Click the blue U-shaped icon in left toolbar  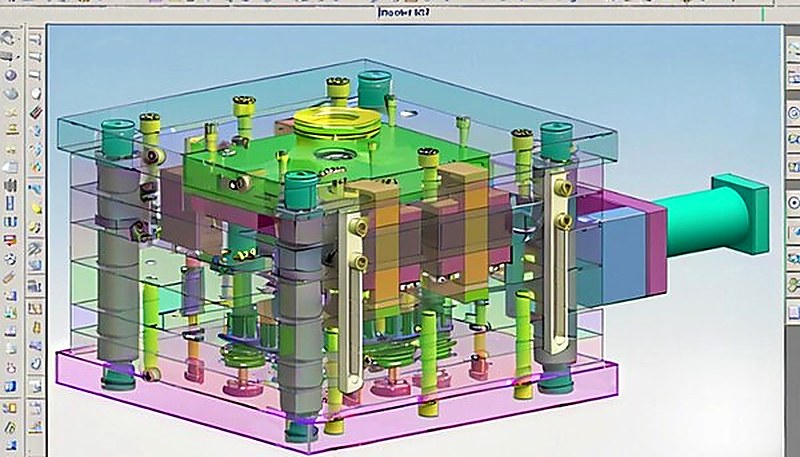[x=11, y=220]
